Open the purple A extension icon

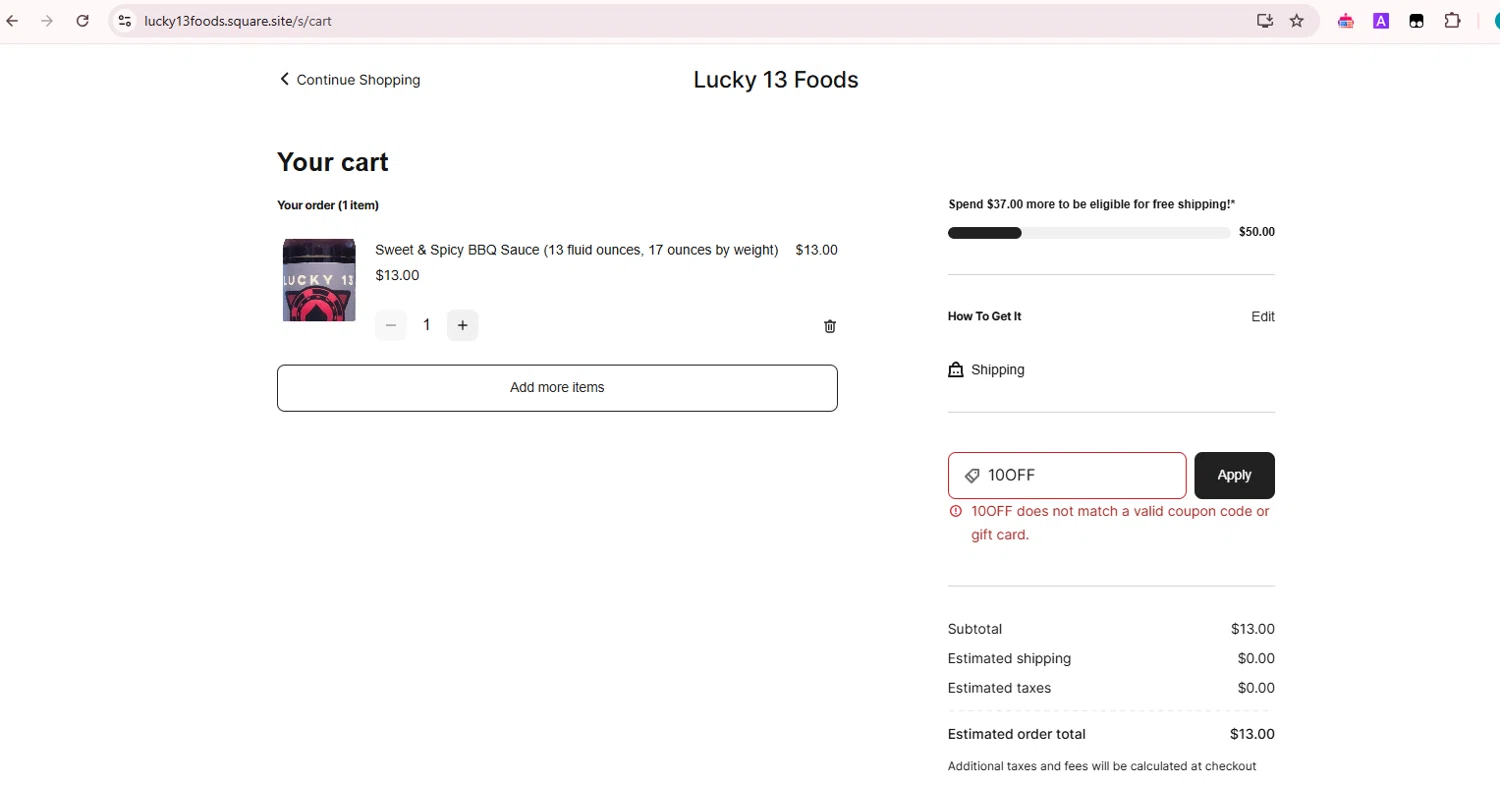coord(1381,20)
